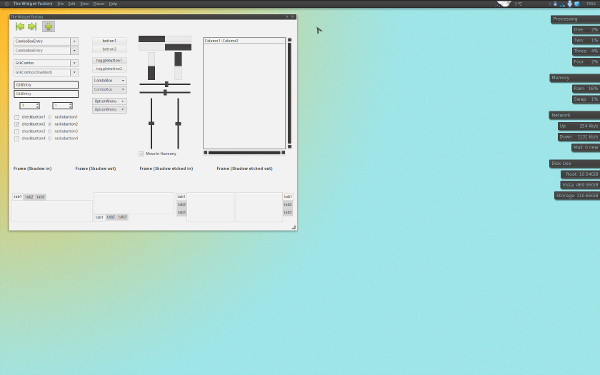Screen dimensions: 600x375
Task: Click the network tray icon in top panel
Action: pyautogui.click(x=562, y=4)
